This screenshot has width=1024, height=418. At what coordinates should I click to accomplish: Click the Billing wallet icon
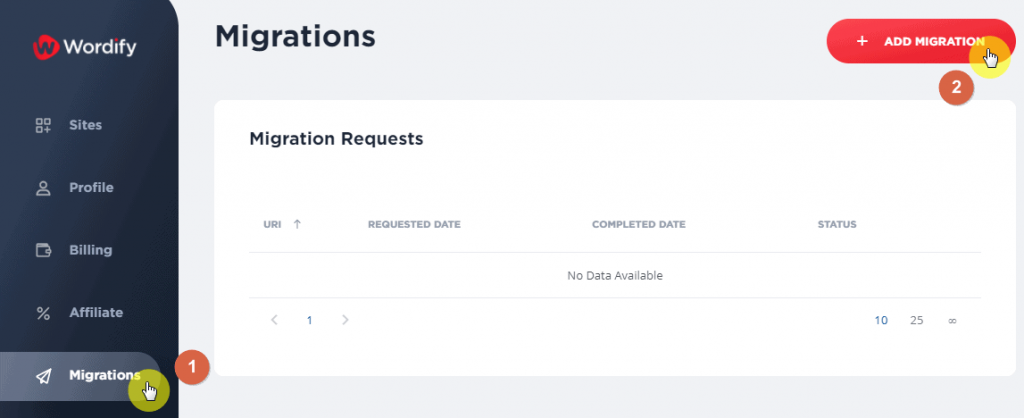(43, 250)
